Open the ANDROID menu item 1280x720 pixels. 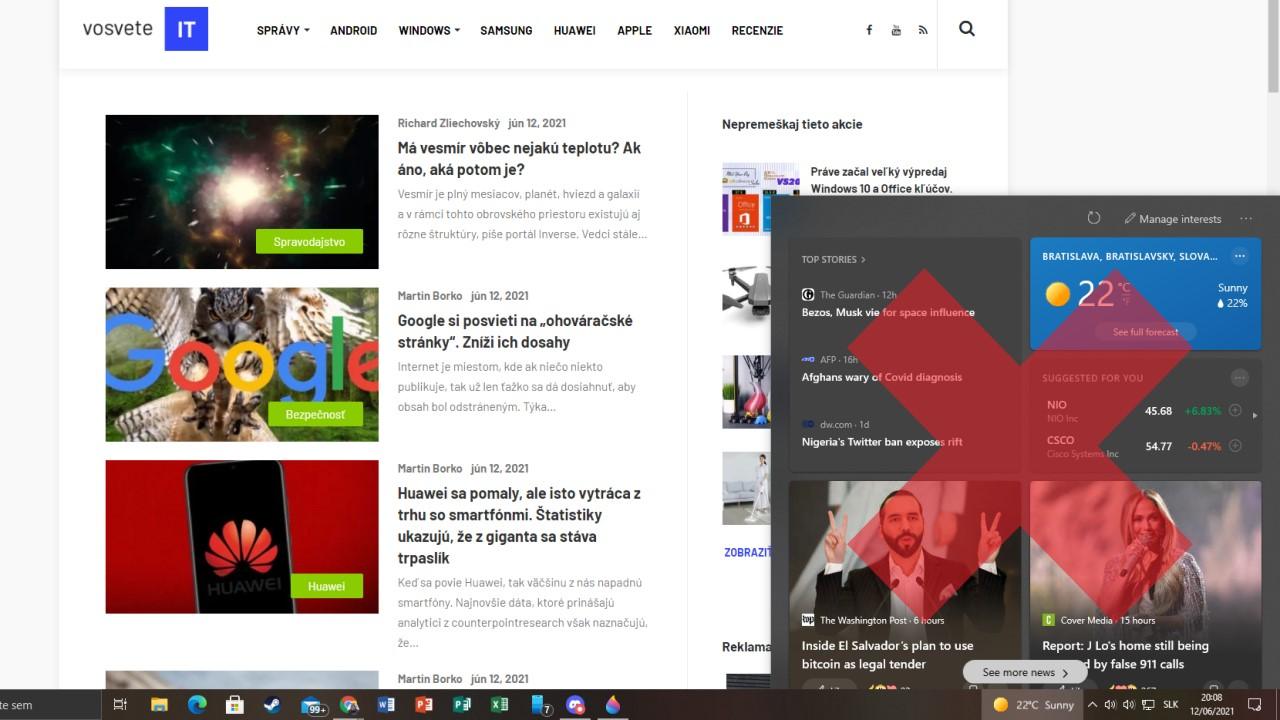tap(353, 30)
